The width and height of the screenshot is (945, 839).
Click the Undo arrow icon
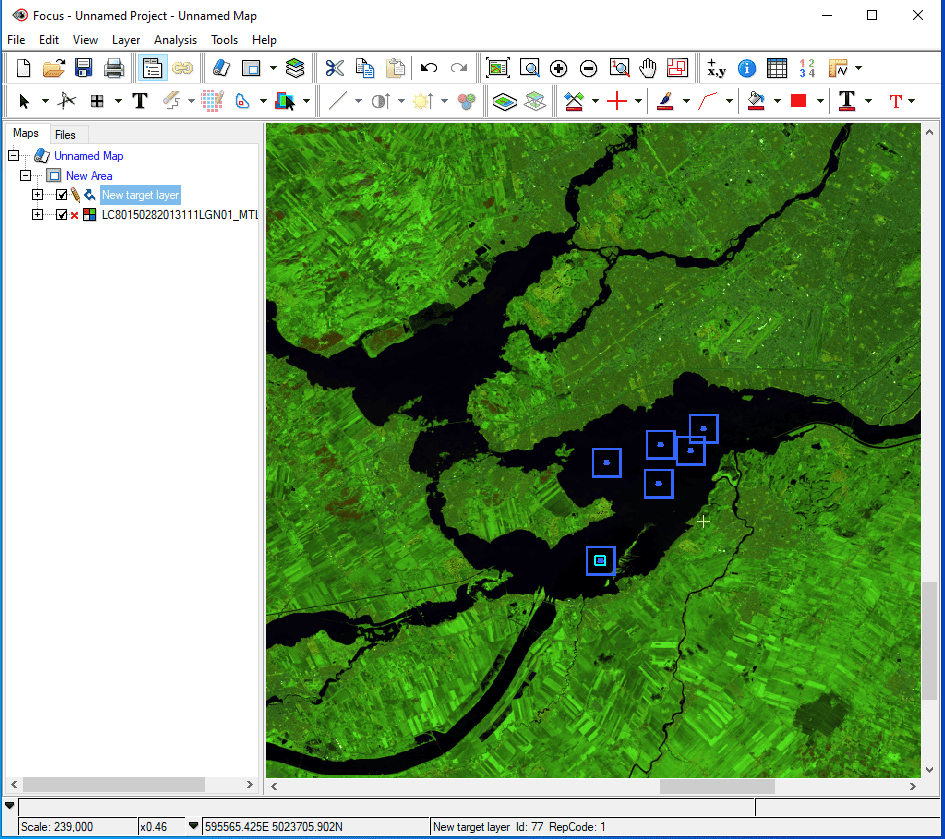[429, 68]
